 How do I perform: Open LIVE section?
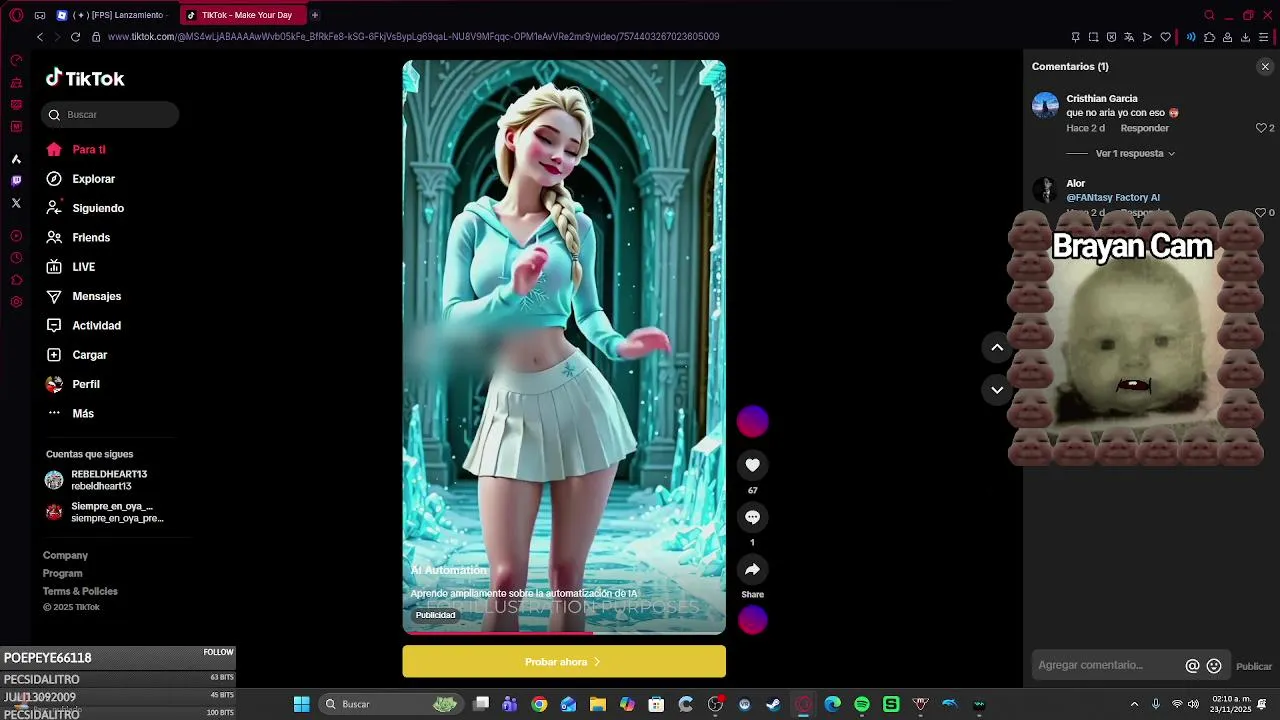coord(70,267)
